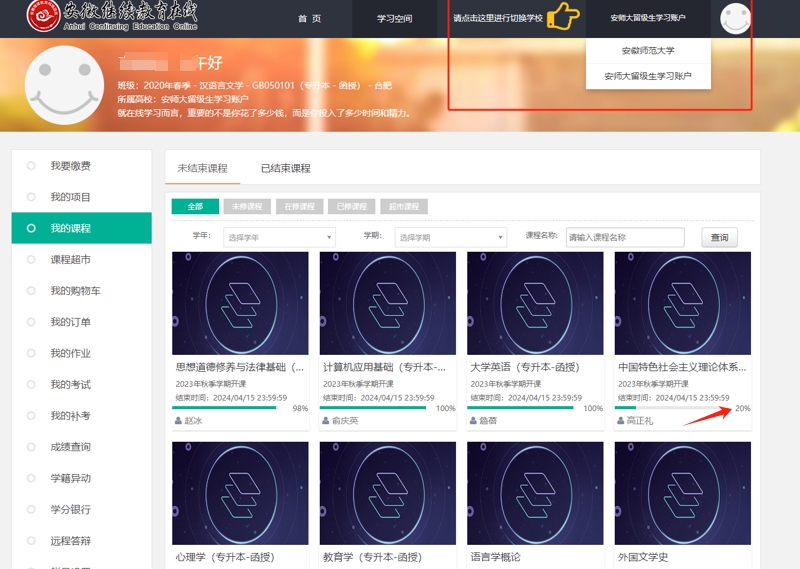
Task: Select the 我的项目 sidebar radio circle
Action: pyautogui.click(x=31, y=197)
